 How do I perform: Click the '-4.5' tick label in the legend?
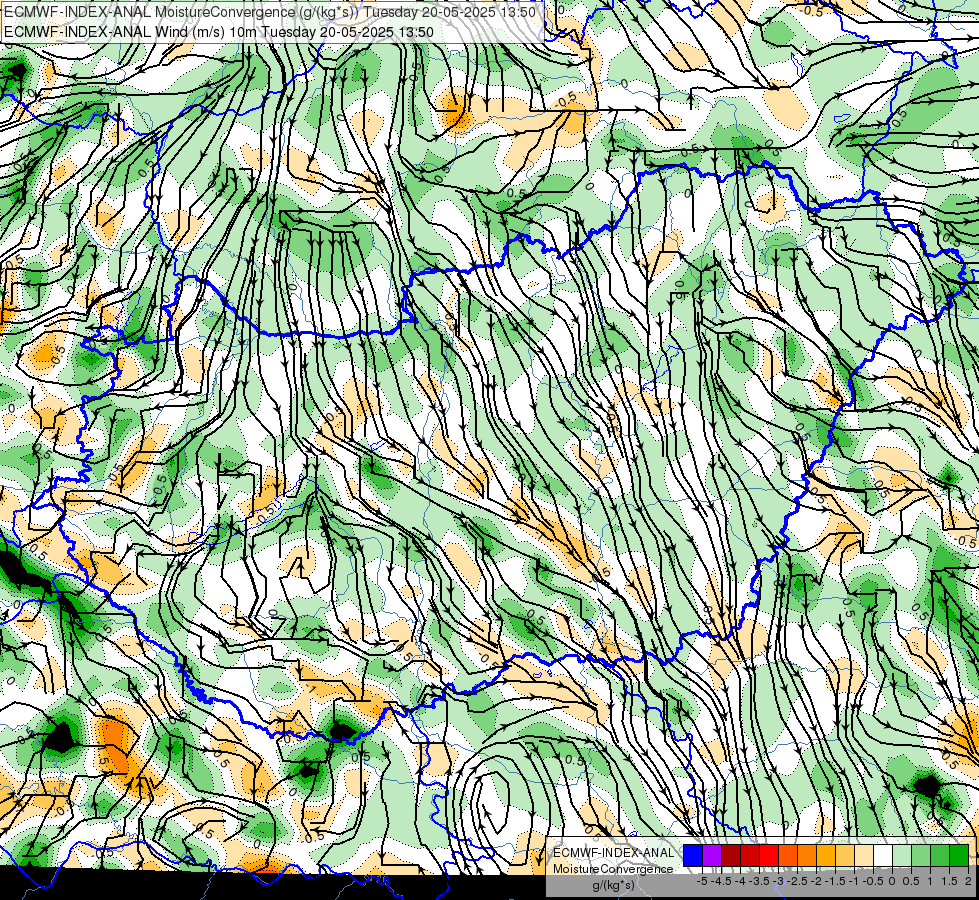(722, 881)
